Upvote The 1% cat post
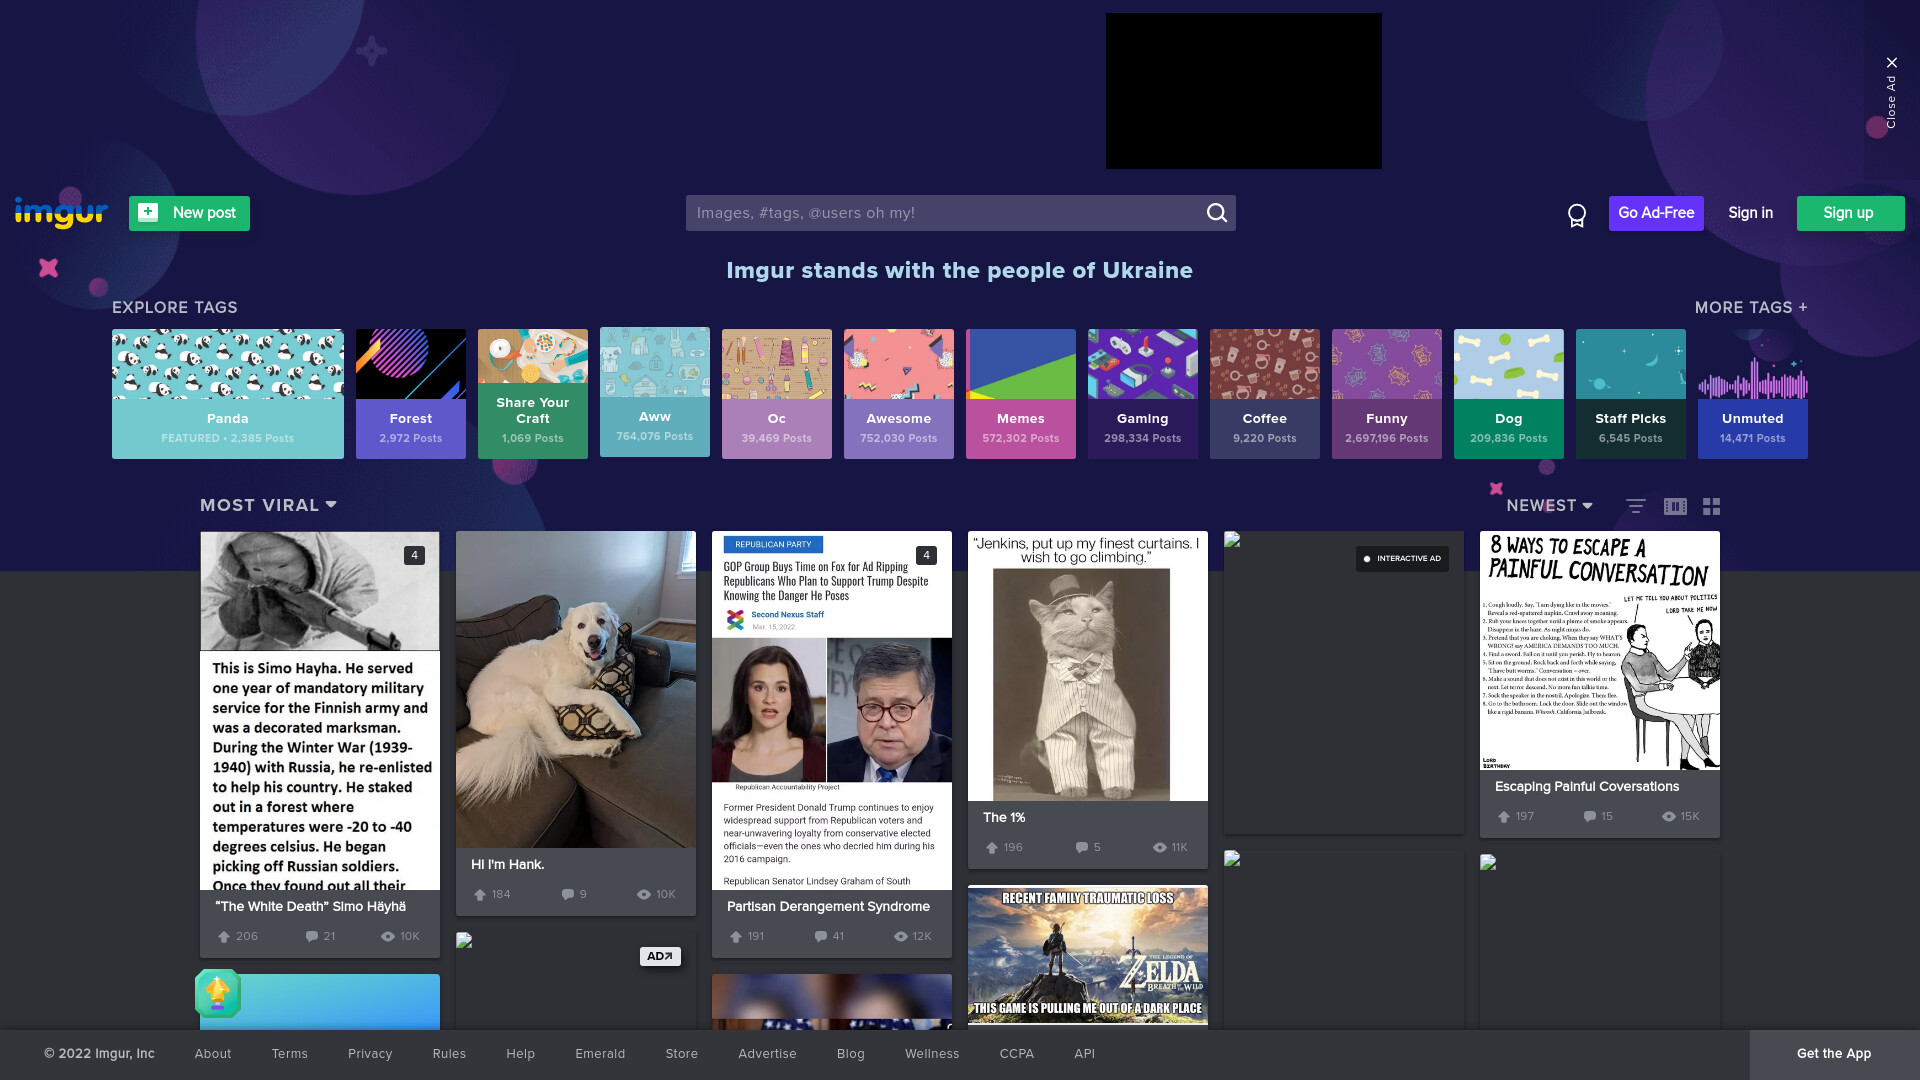1920x1080 pixels. point(992,848)
